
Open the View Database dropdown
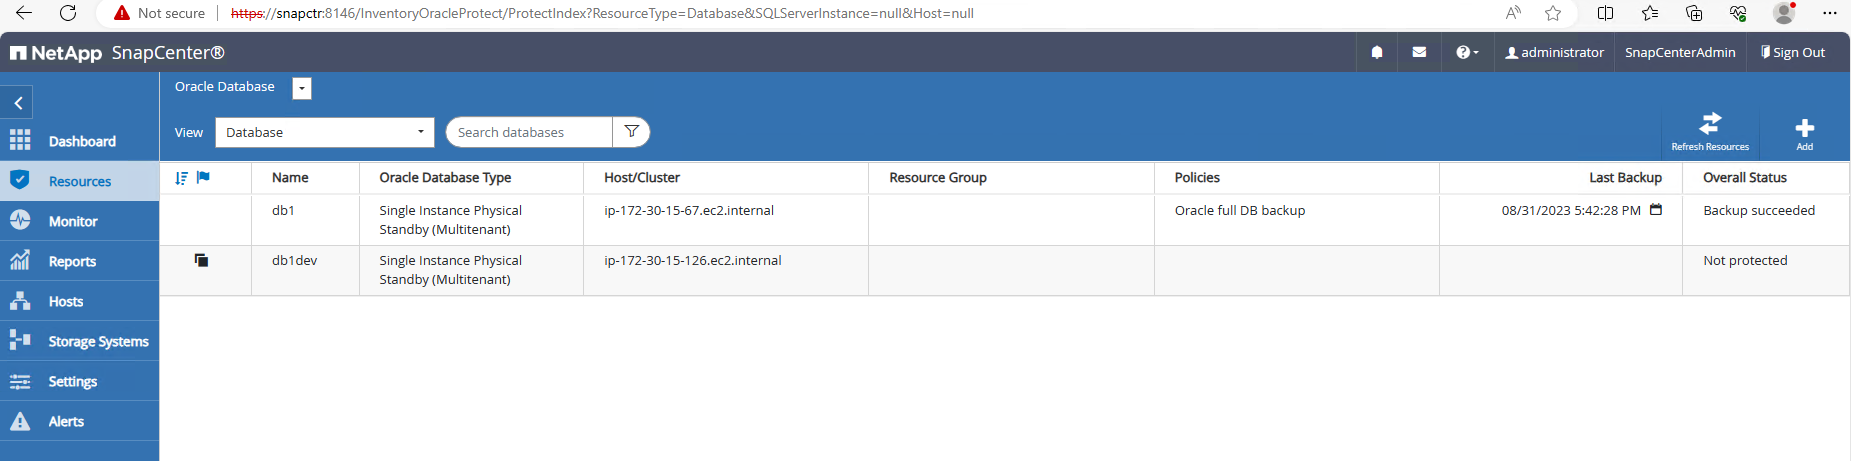click(x=325, y=132)
